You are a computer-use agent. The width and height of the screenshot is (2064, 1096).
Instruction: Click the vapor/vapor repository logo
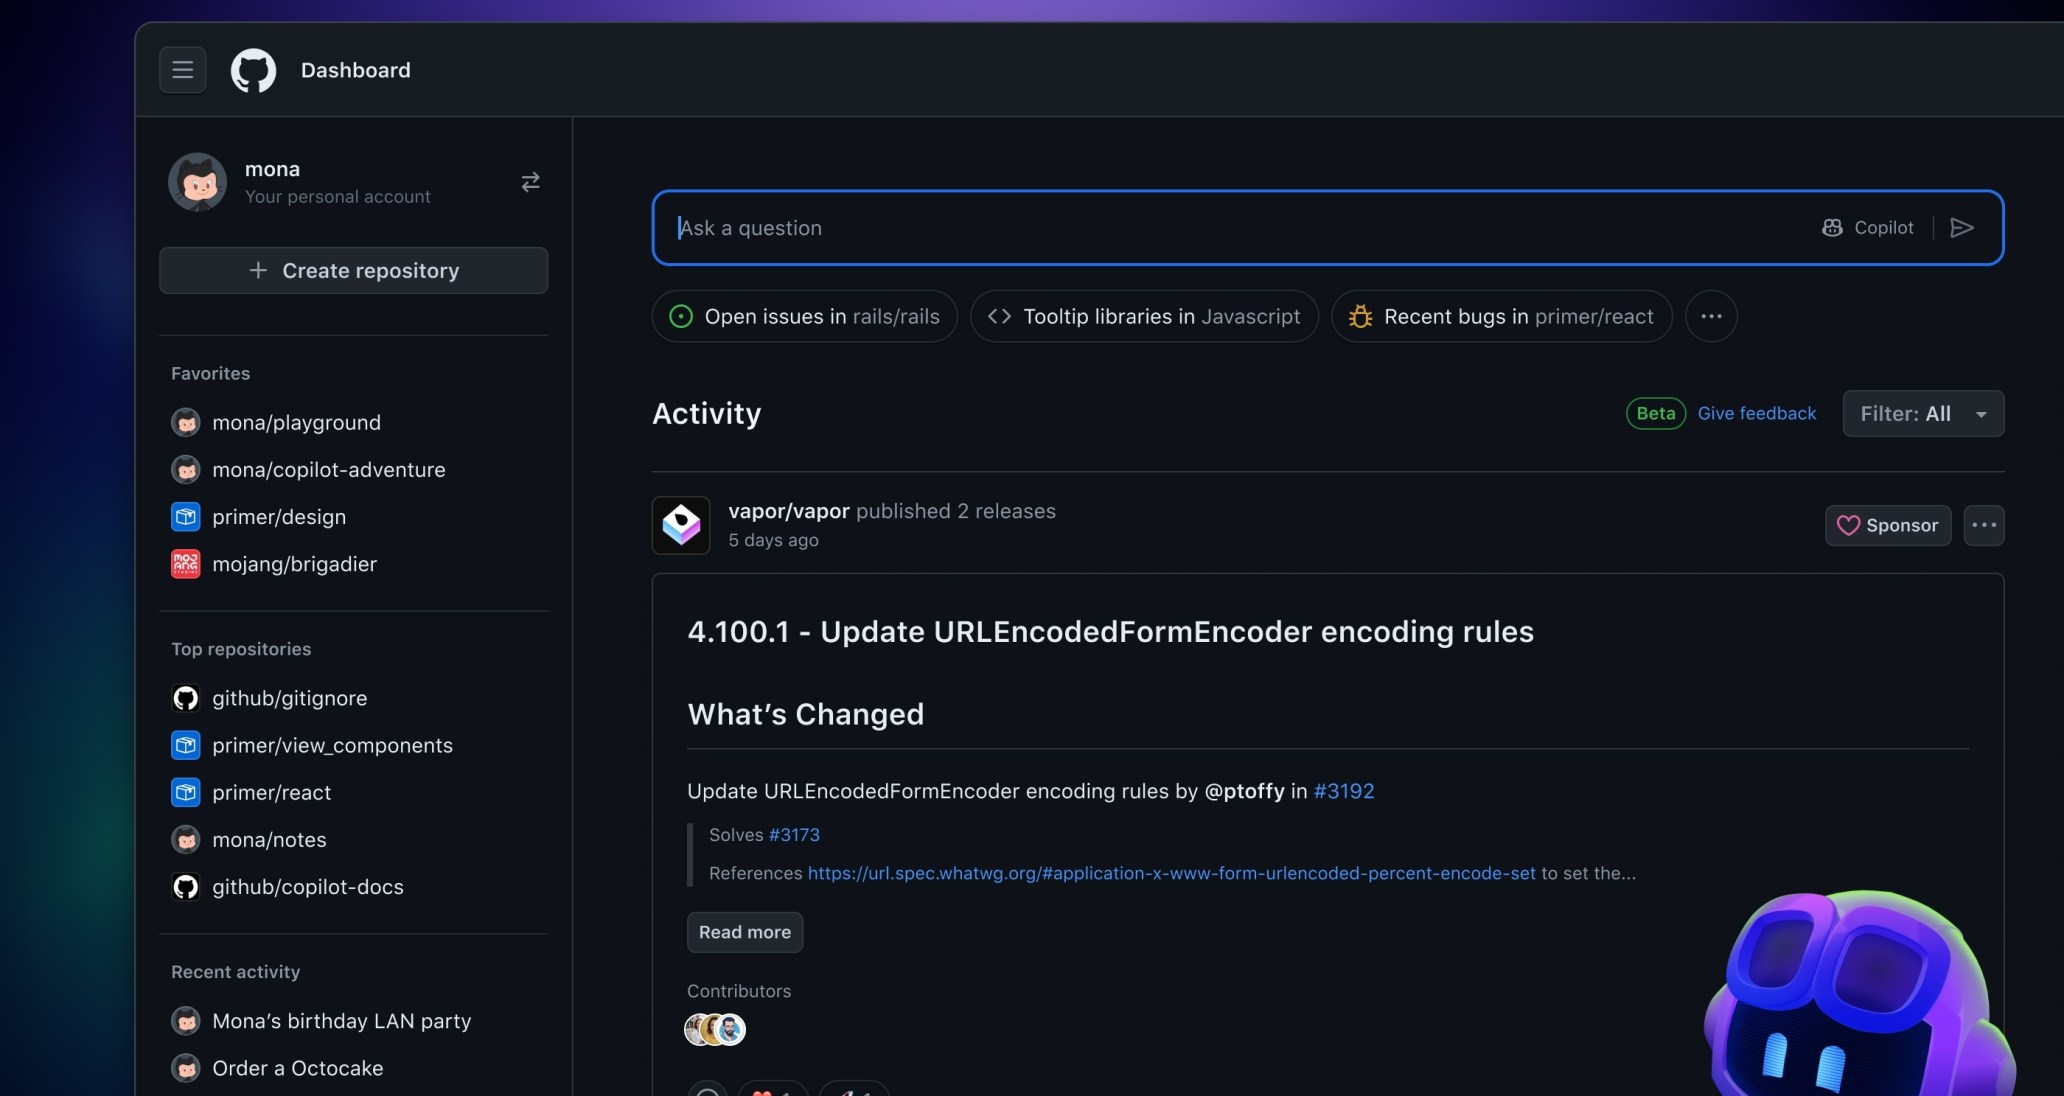[681, 525]
